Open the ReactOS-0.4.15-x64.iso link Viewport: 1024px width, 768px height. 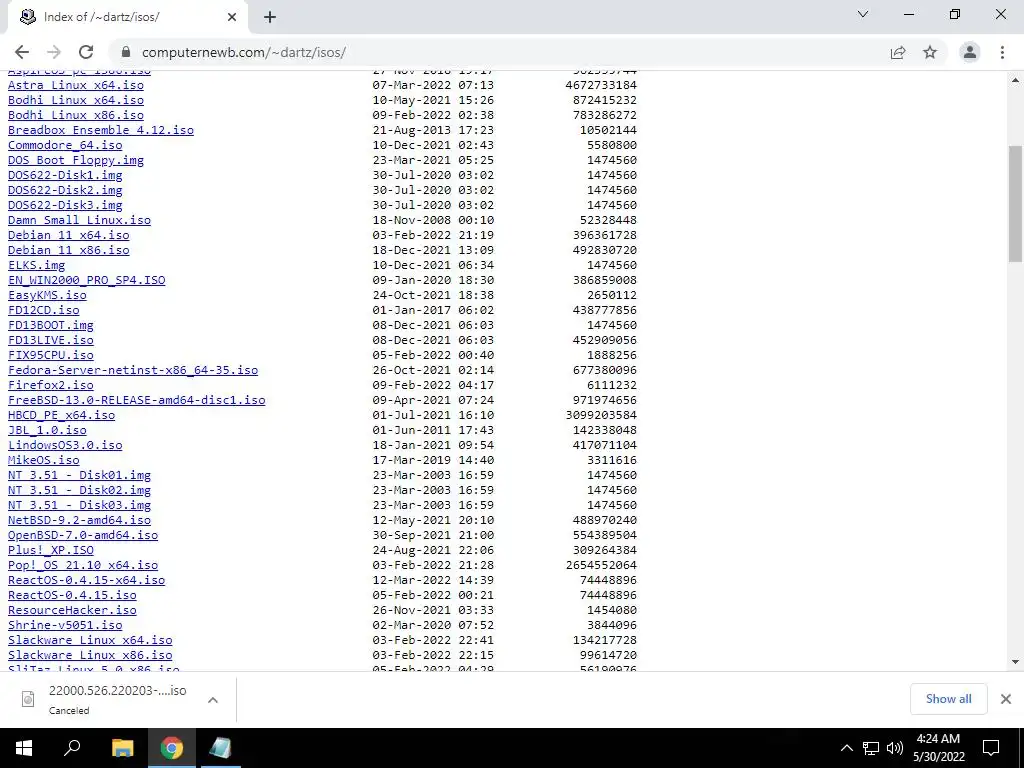click(x=87, y=581)
